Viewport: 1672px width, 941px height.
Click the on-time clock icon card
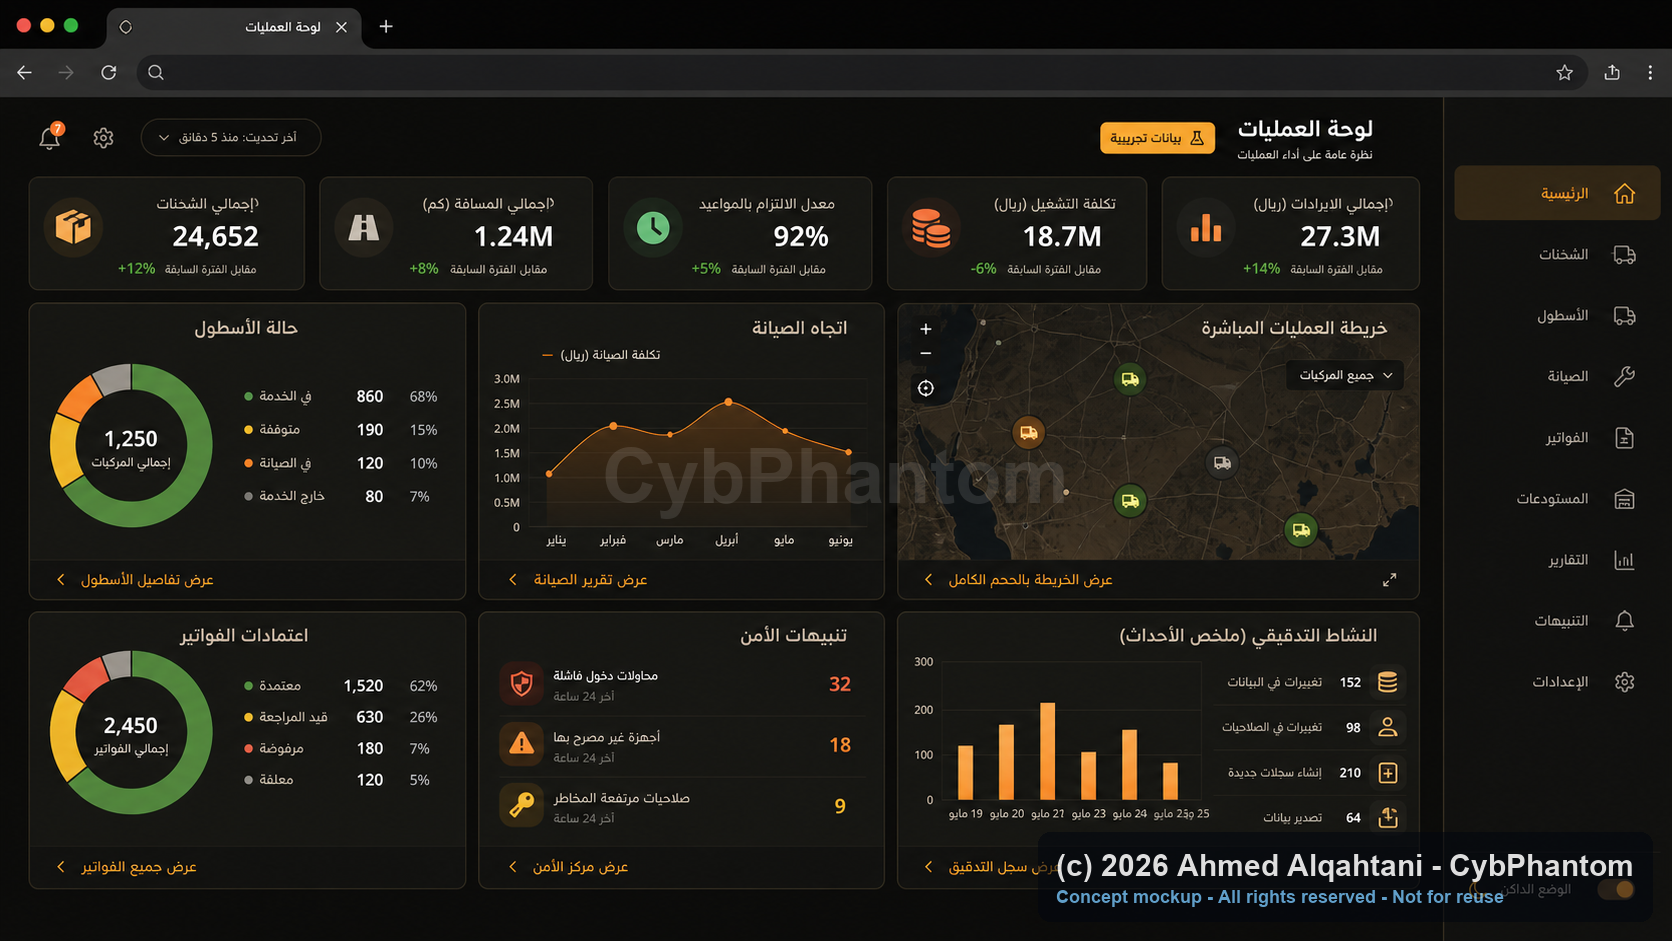point(653,228)
